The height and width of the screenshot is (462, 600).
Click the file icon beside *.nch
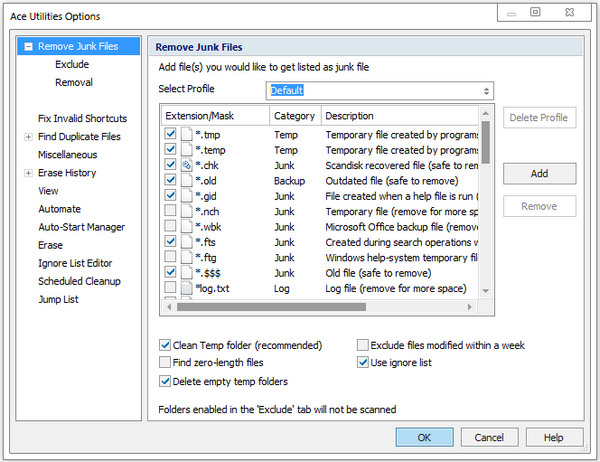click(186, 211)
